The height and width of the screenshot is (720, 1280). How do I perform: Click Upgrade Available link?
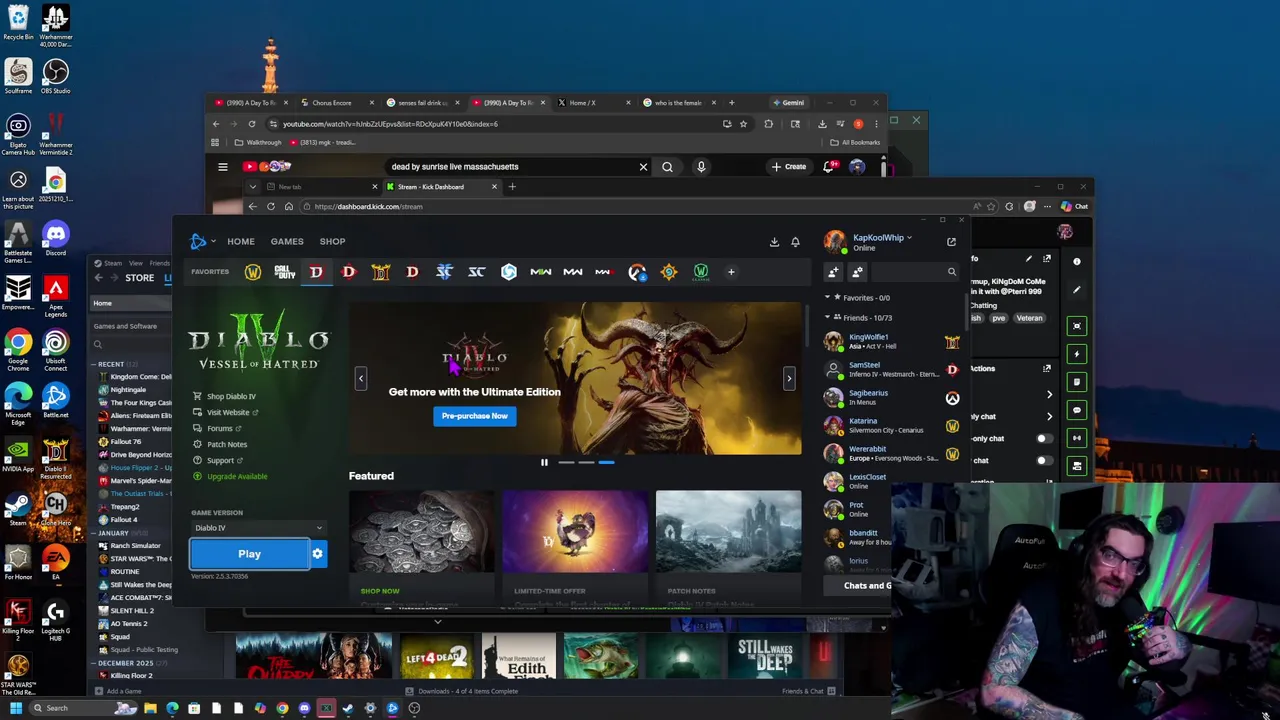[237, 477]
